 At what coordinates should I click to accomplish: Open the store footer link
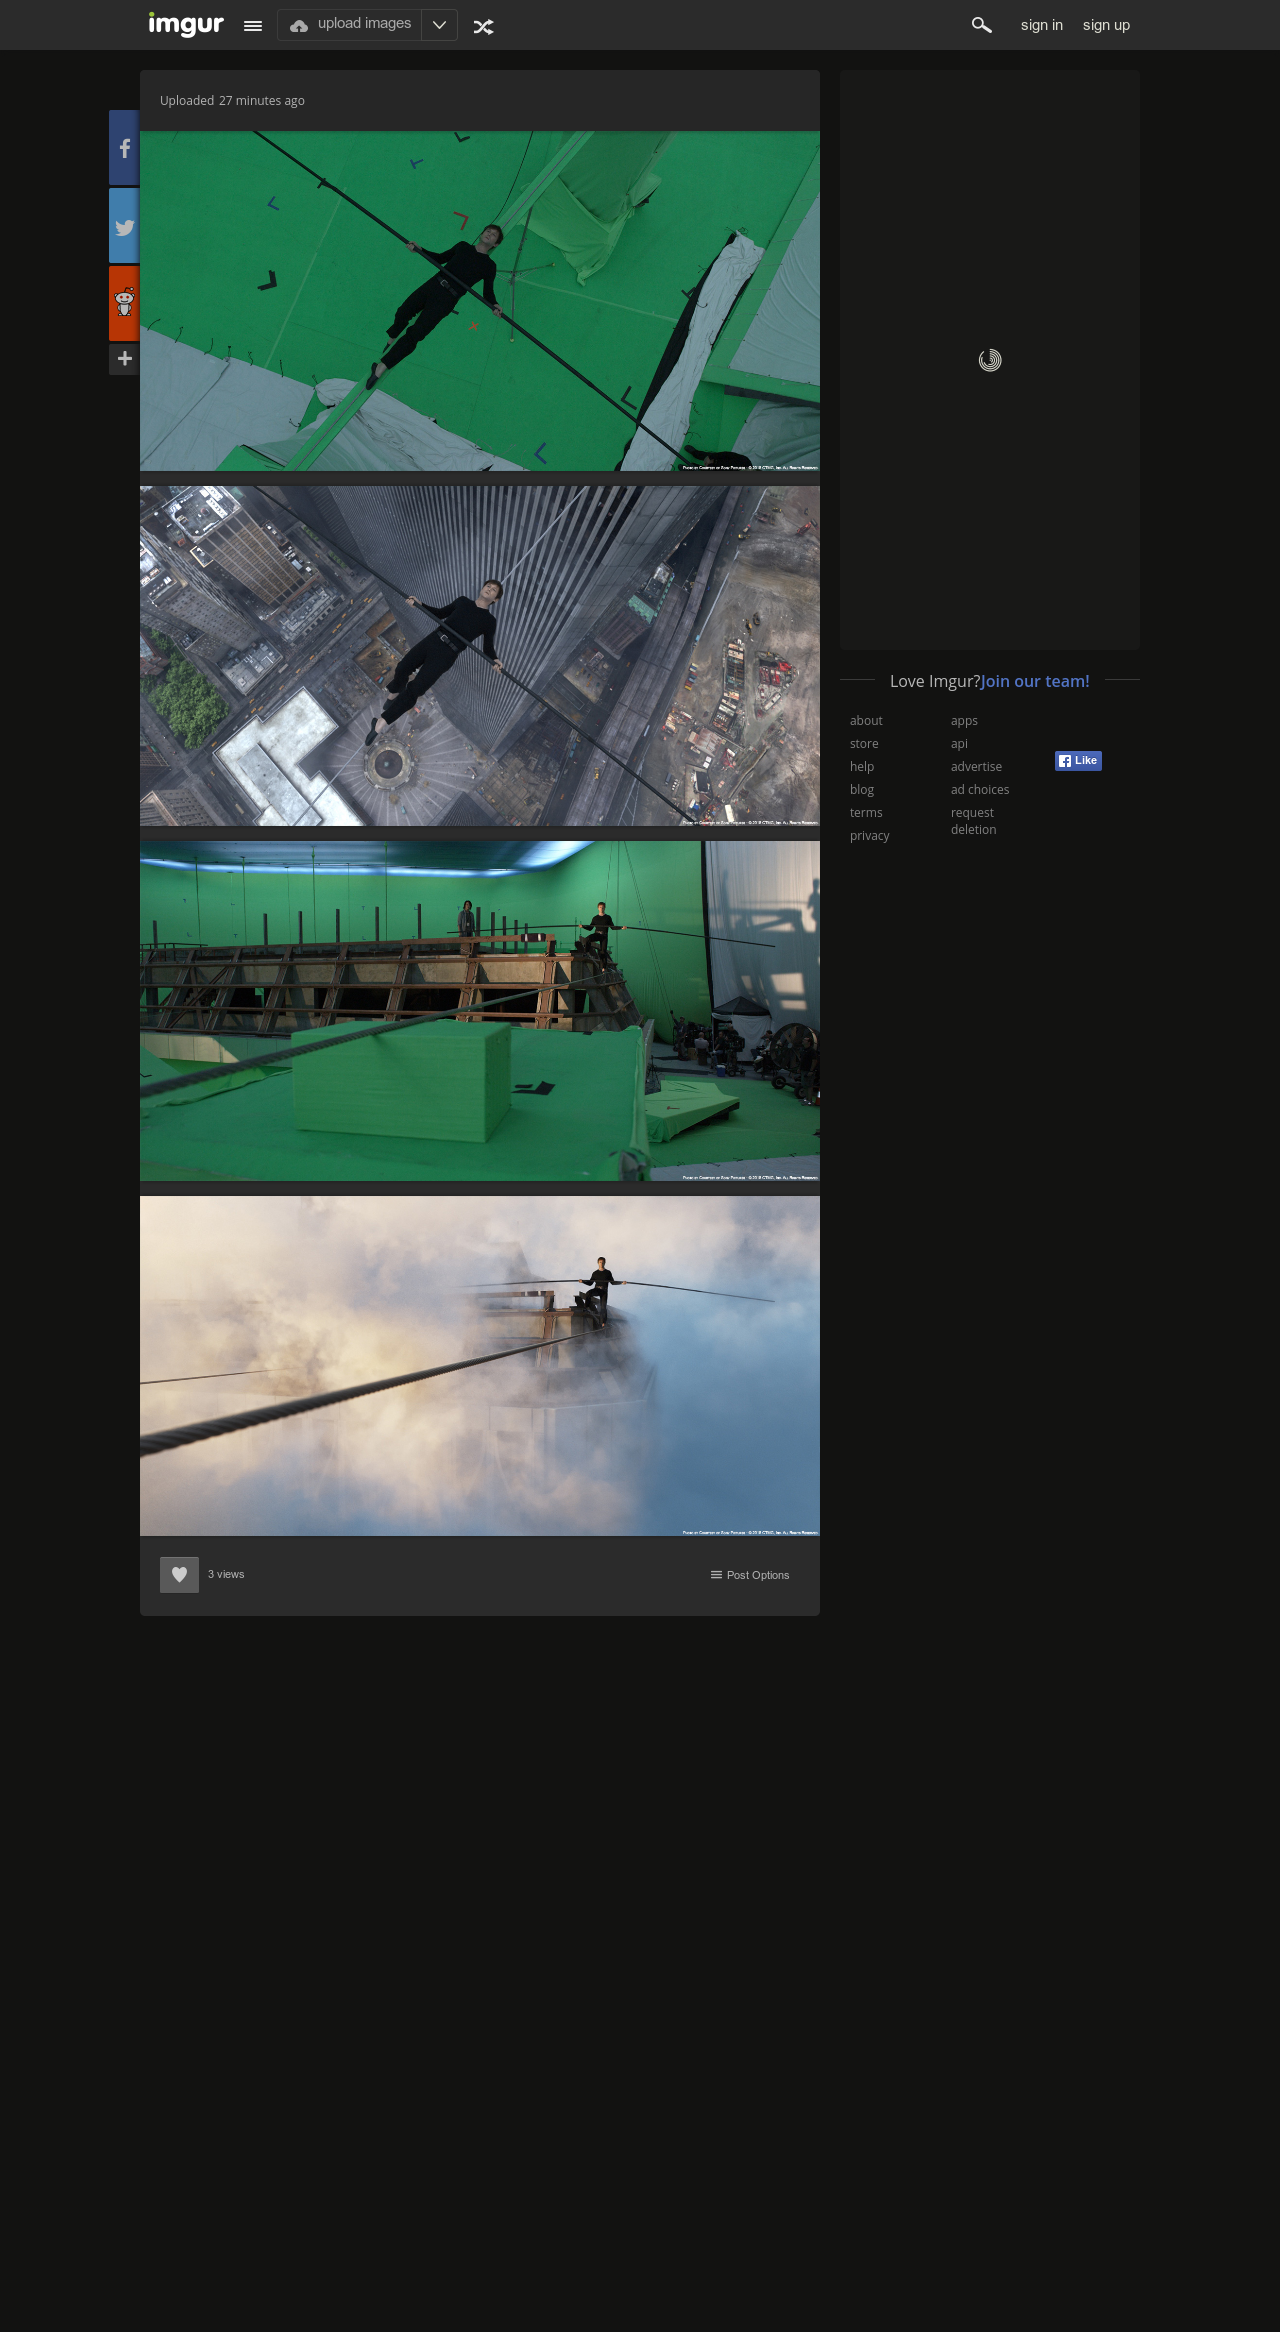(864, 744)
